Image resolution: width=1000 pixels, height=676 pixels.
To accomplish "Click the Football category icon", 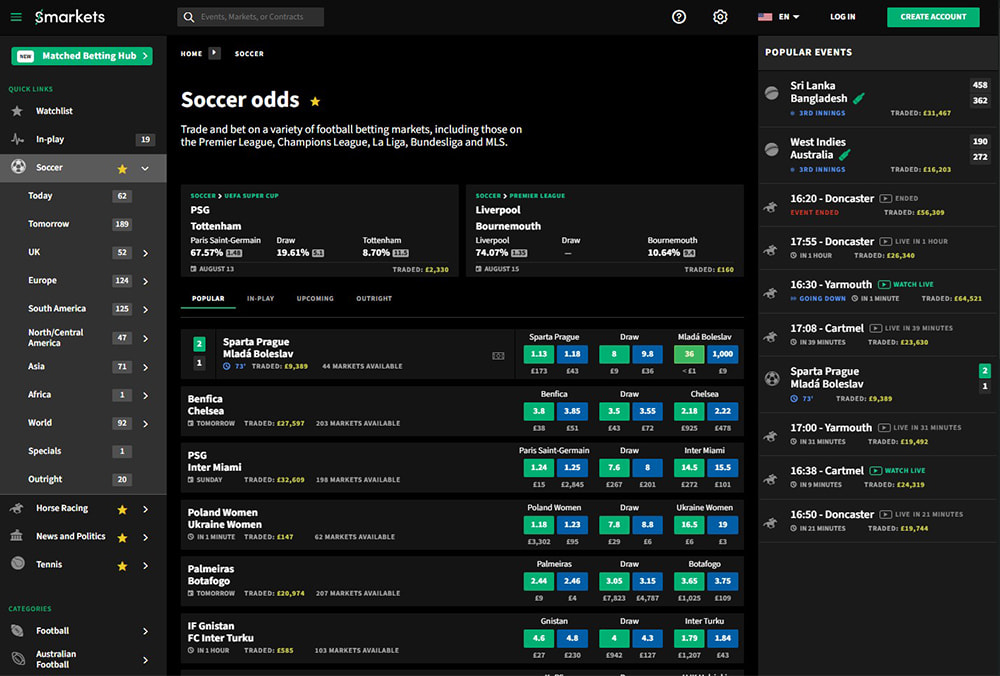I will (17, 631).
